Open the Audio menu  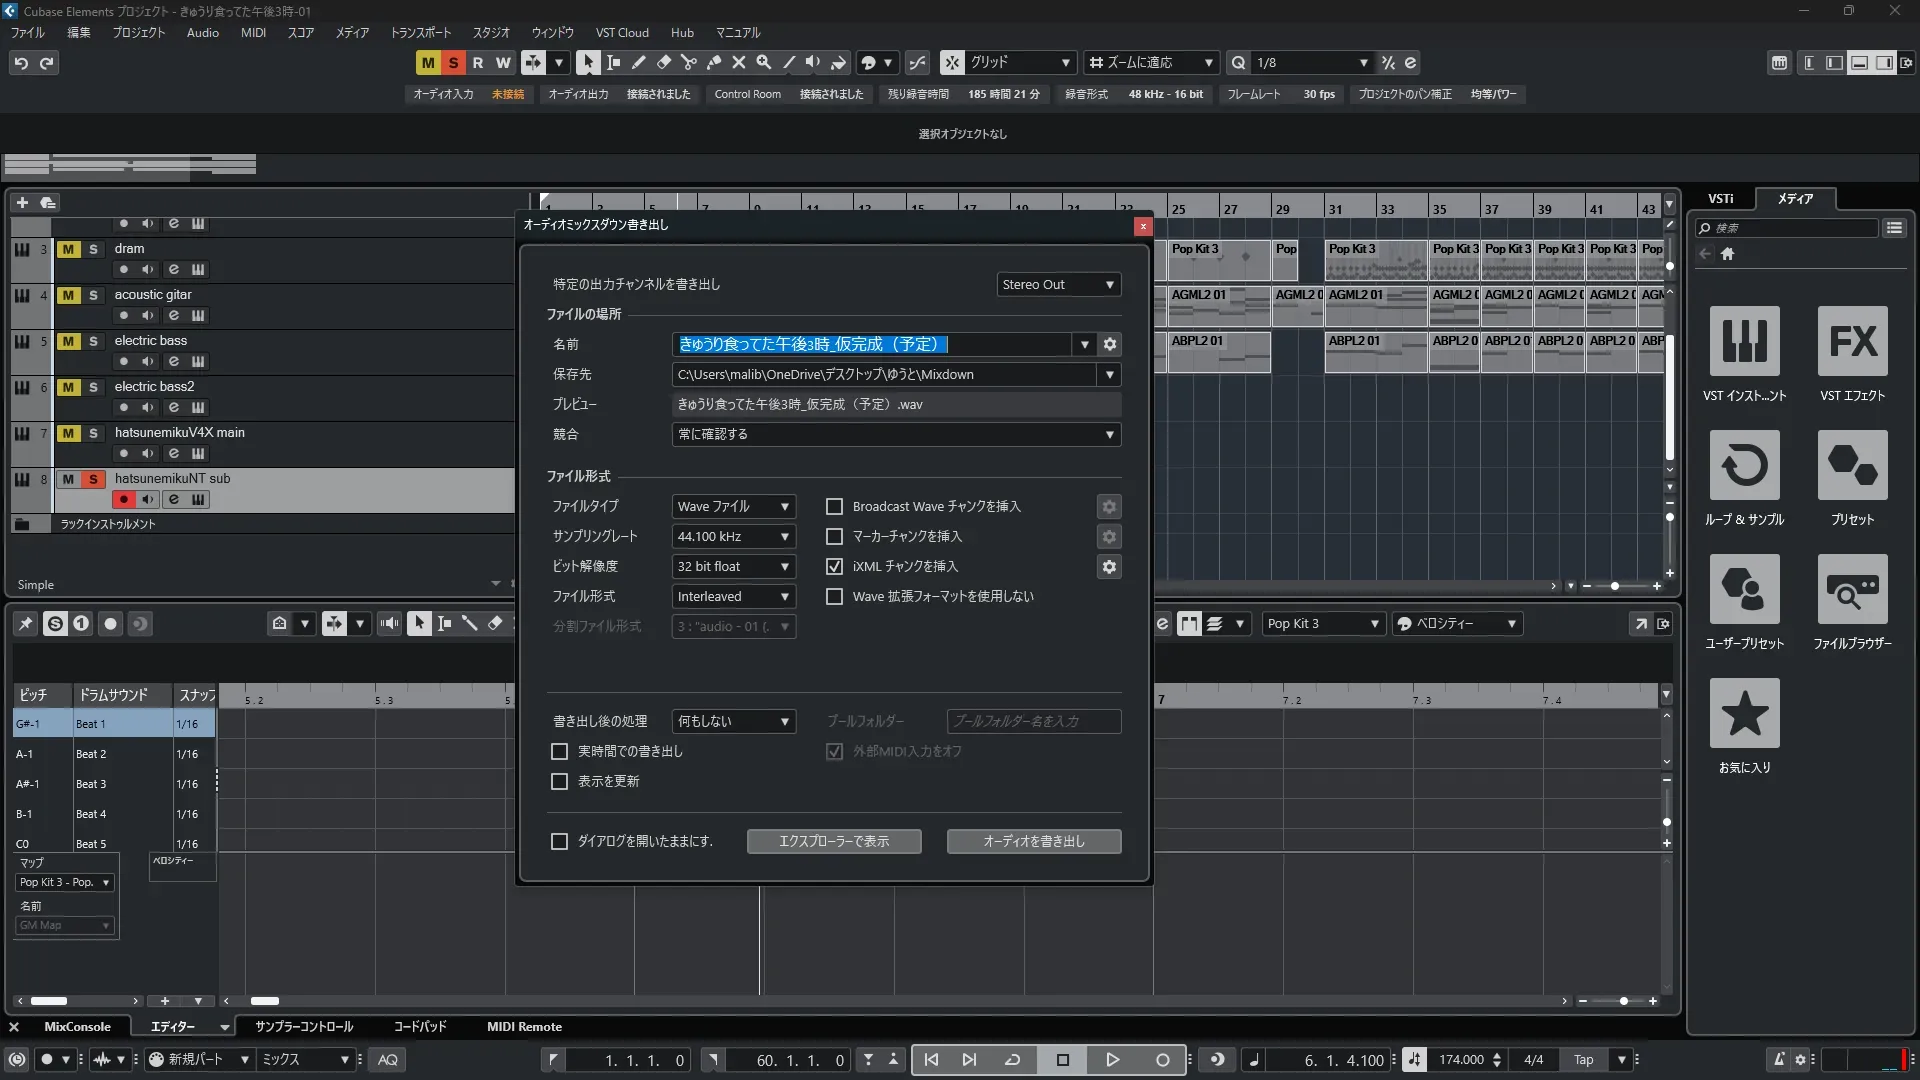pos(202,33)
